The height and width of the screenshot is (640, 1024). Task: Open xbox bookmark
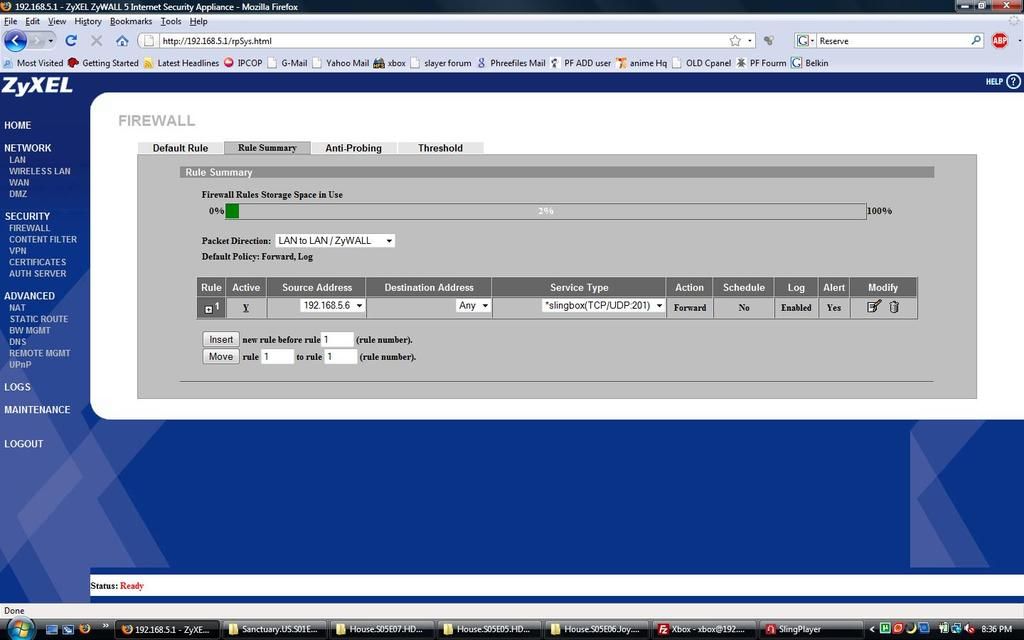[x=389, y=63]
